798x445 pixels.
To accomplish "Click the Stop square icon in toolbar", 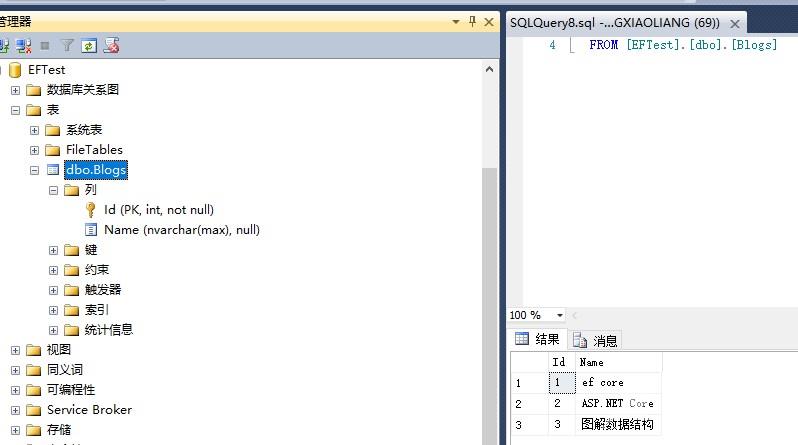I will click(x=45, y=46).
